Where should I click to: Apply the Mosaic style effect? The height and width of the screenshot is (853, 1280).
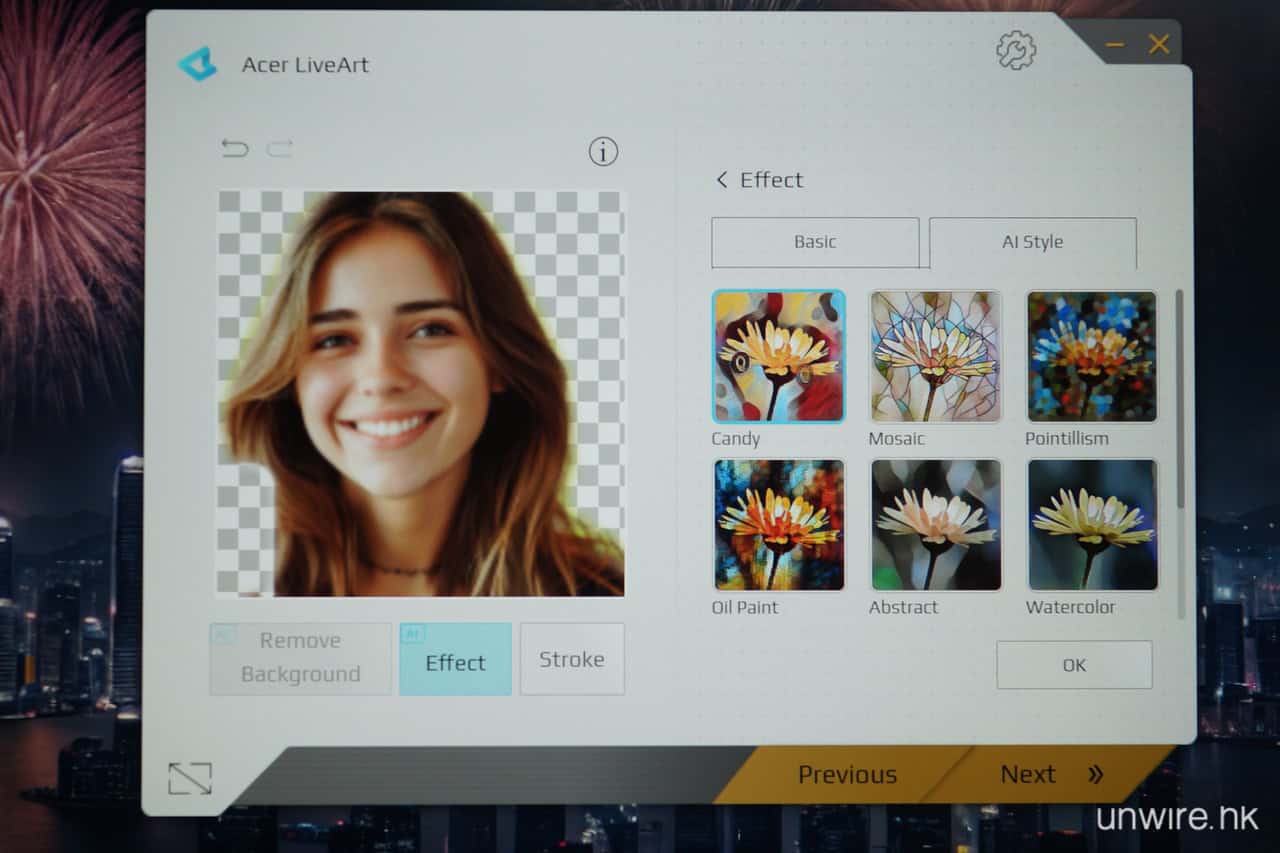pos(935,357)
